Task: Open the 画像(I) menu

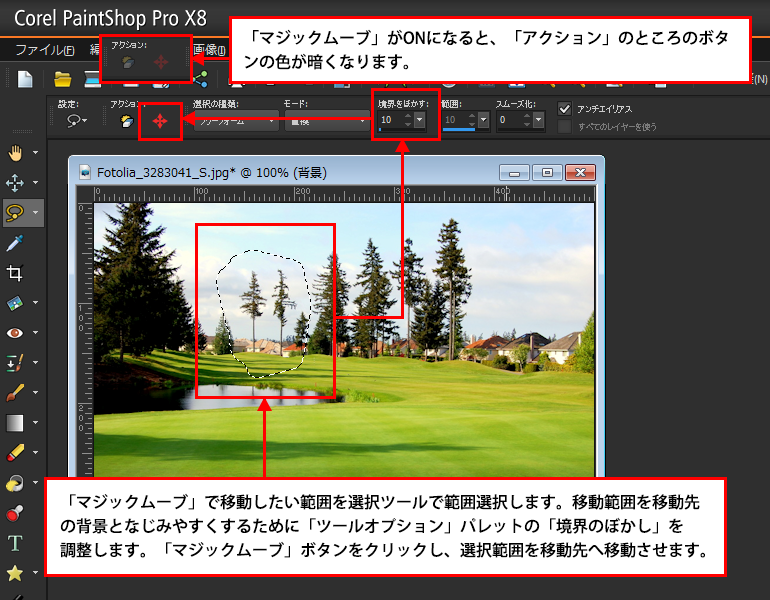Action: [x=209, y=50]
